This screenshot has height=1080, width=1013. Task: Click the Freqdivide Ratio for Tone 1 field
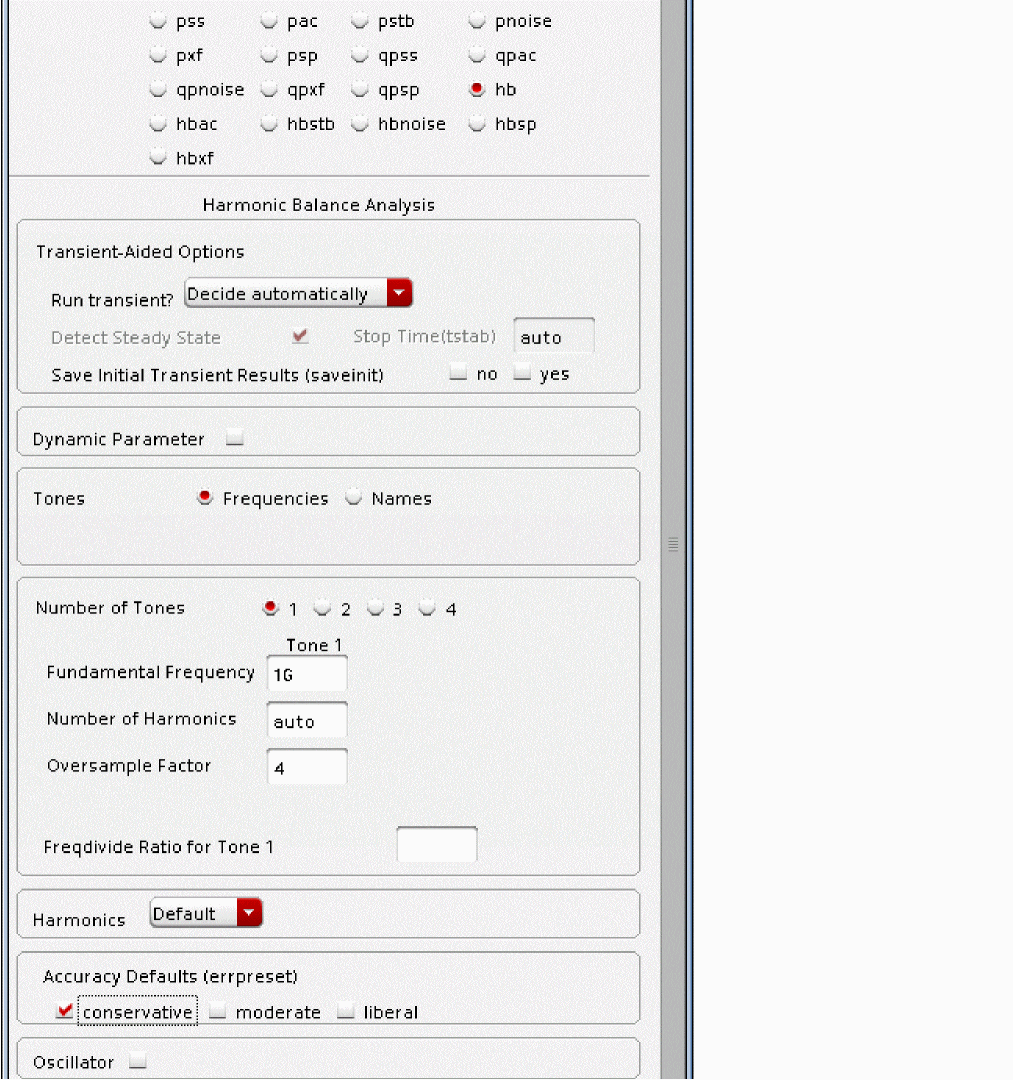pos(437,845)
